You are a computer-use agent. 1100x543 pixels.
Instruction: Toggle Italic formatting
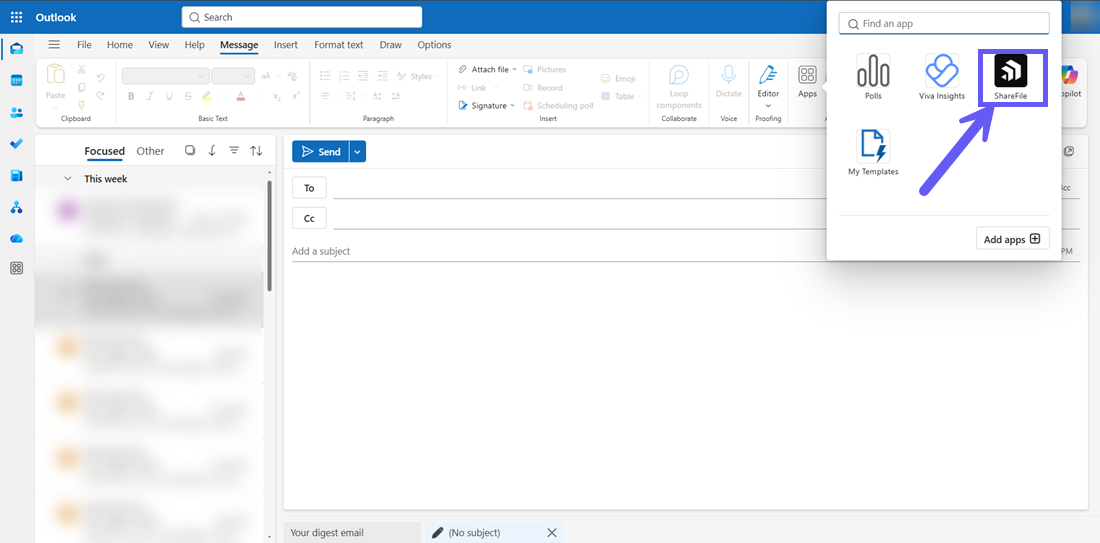(x=150, y=96)
